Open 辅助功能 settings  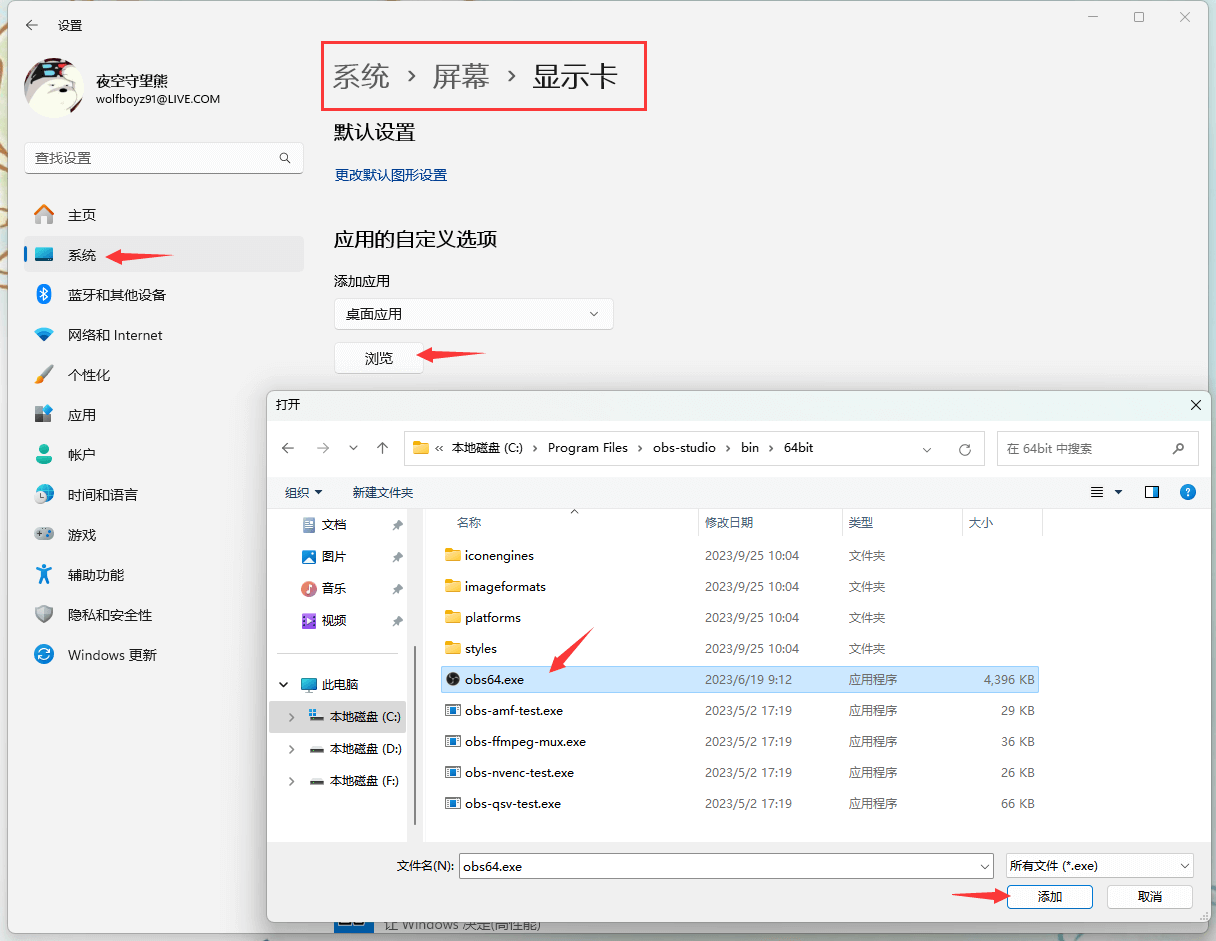coord(164,575)
